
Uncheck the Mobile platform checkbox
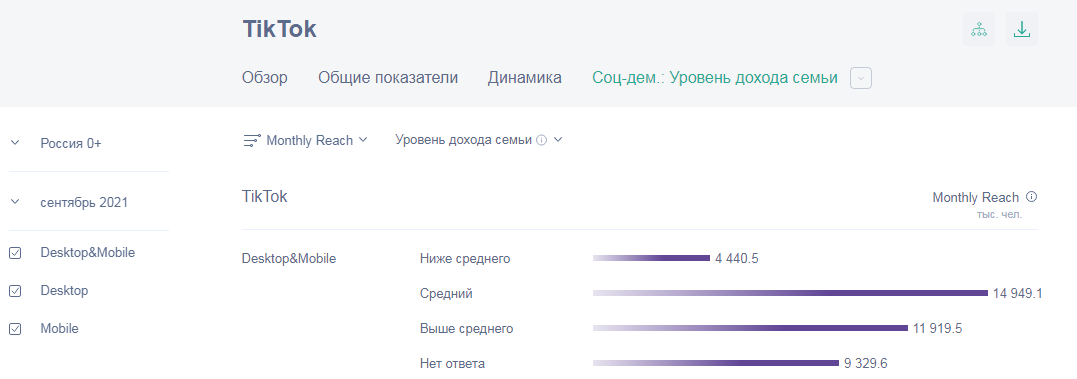pyautogui.click(x=15, y=329)
